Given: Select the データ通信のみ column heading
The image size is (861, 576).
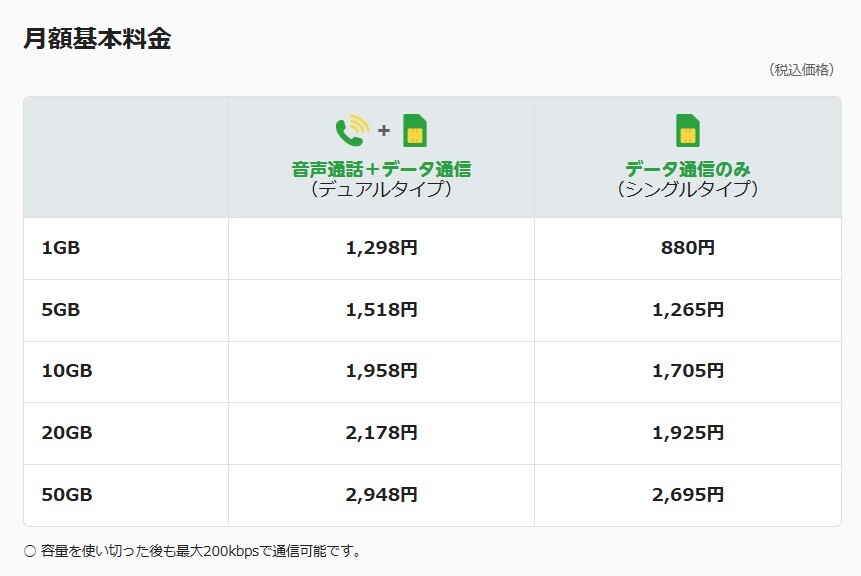Looking at the screenshot, I should pyautogui.click(x=687, y=169).
